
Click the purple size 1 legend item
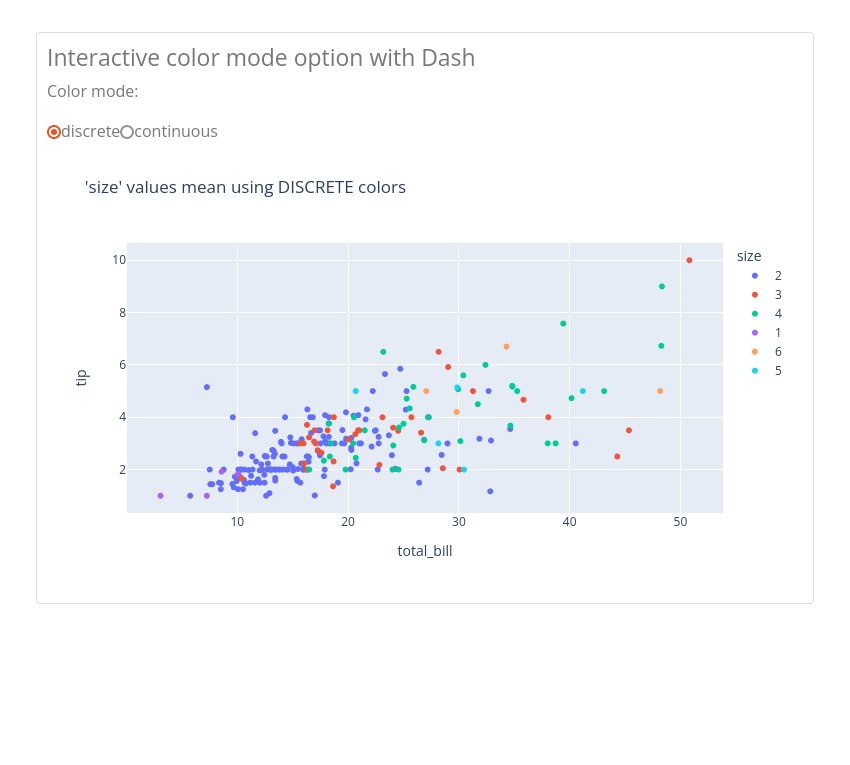(x=767, y=333)
